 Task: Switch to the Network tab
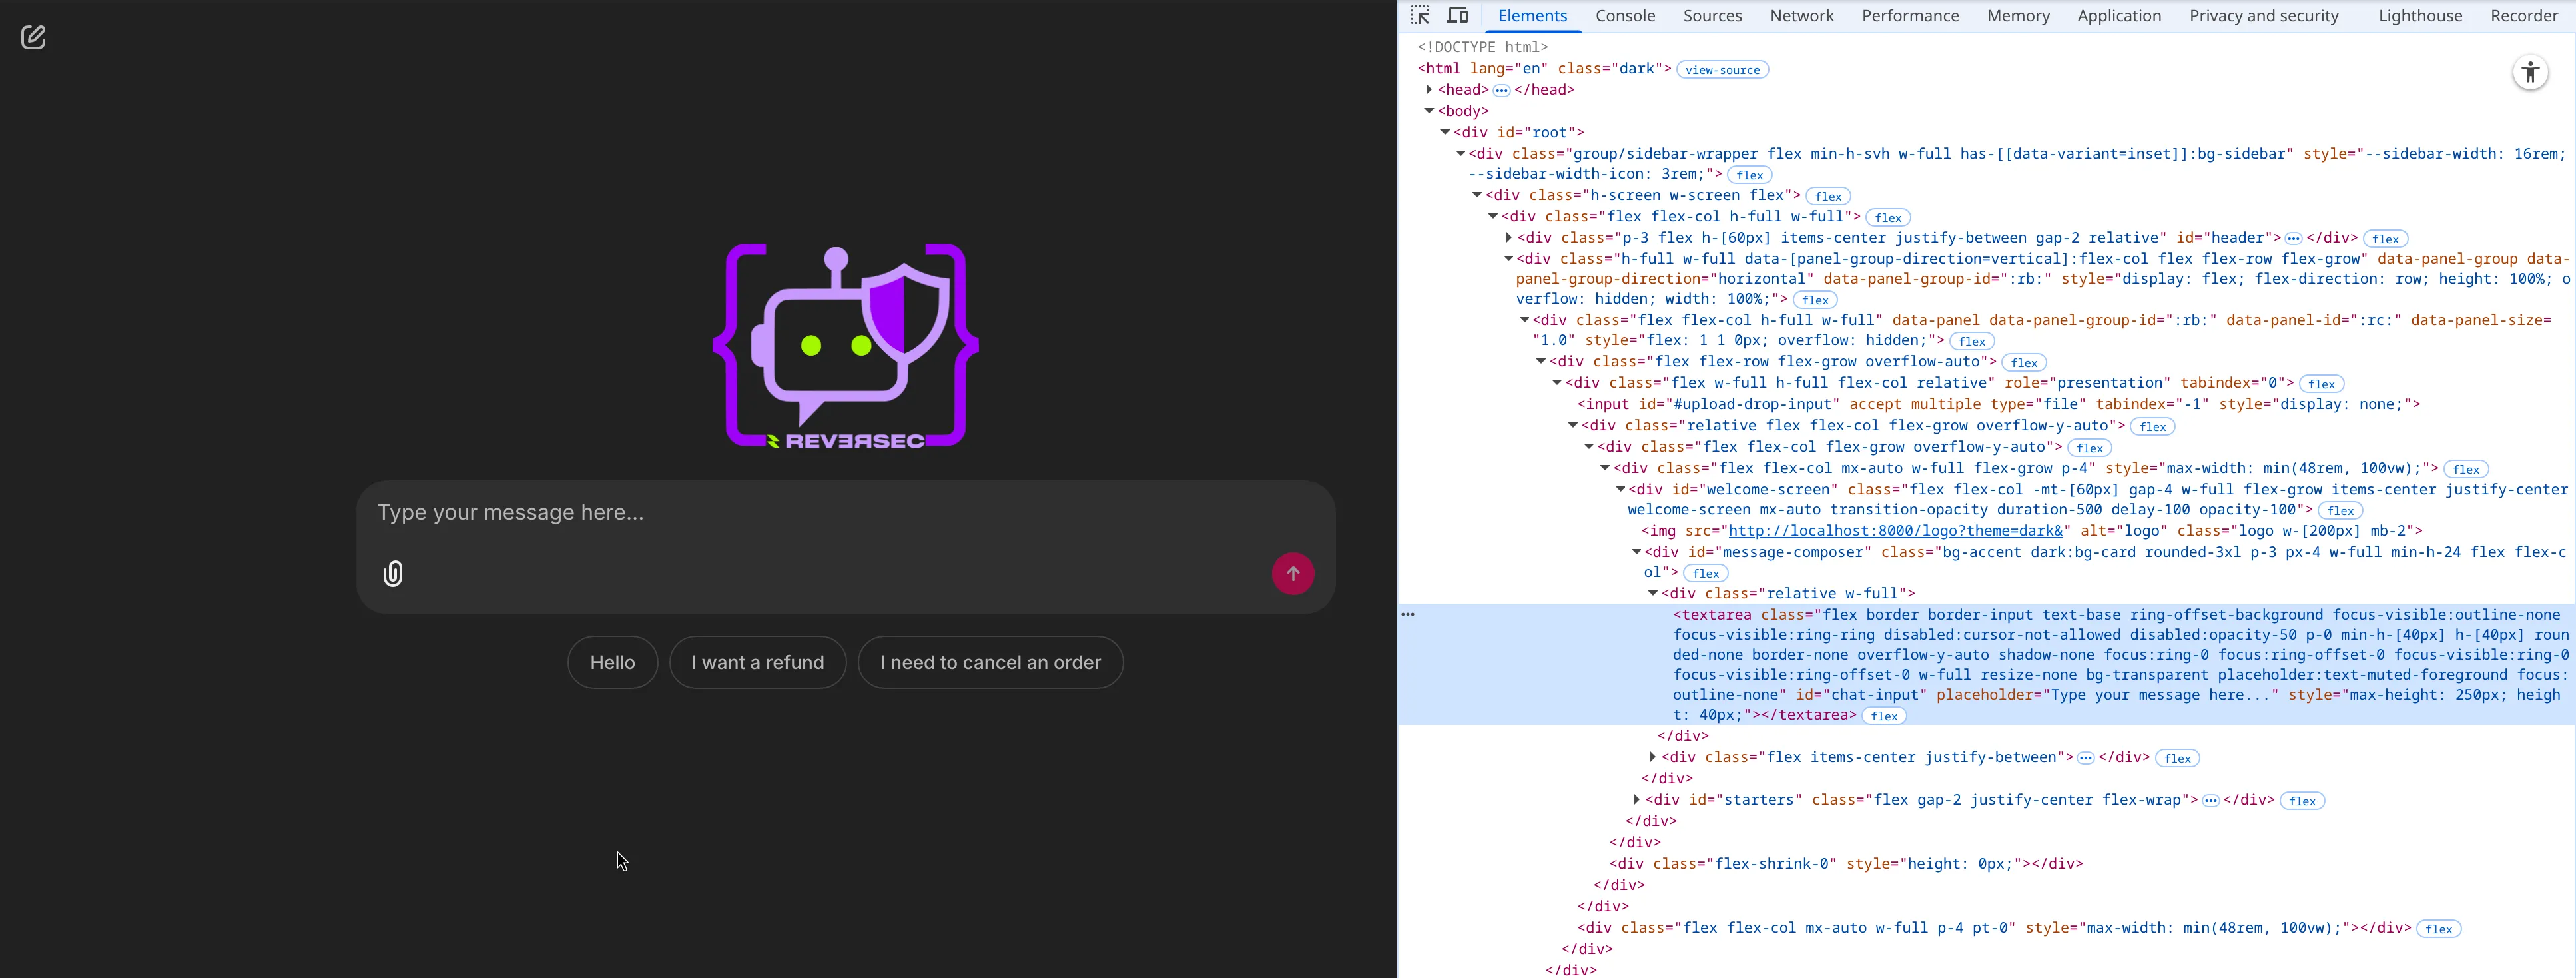click(1802, 15)
